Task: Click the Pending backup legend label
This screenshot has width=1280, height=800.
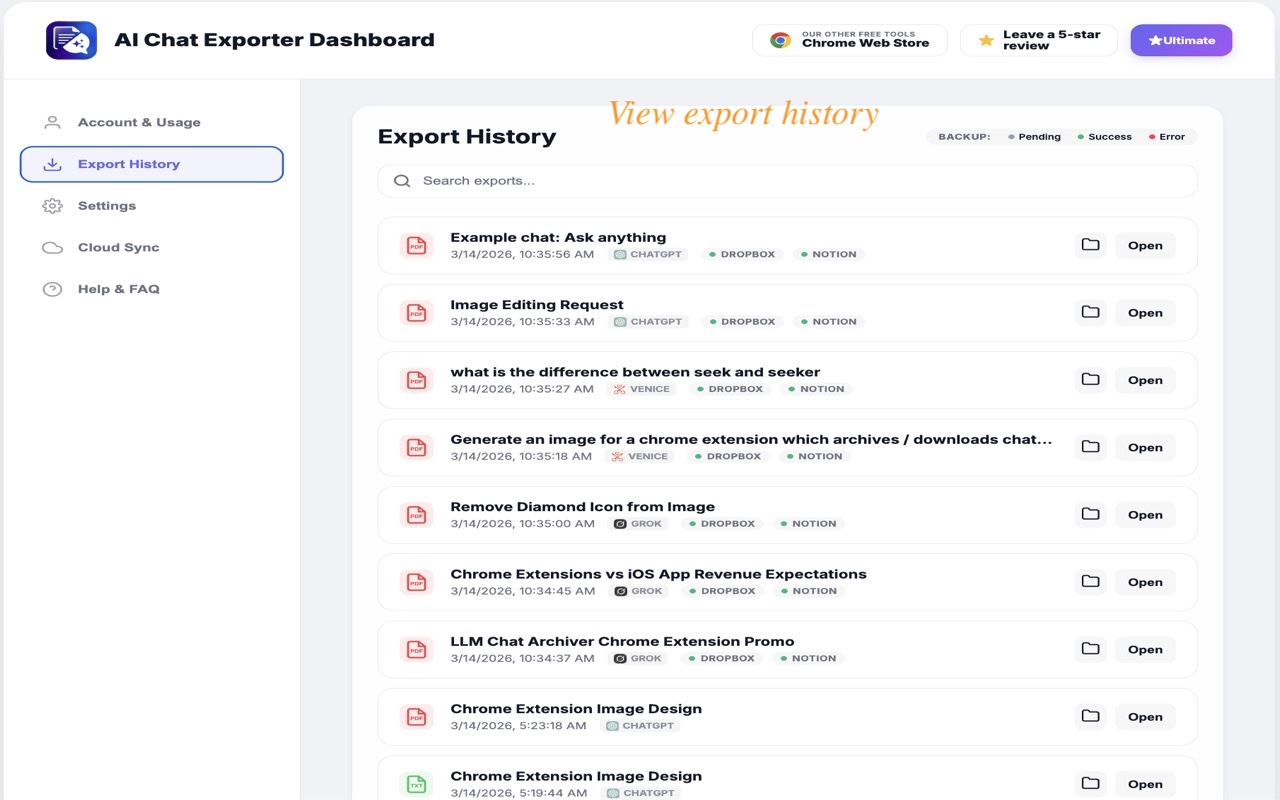Action: 1039,137
